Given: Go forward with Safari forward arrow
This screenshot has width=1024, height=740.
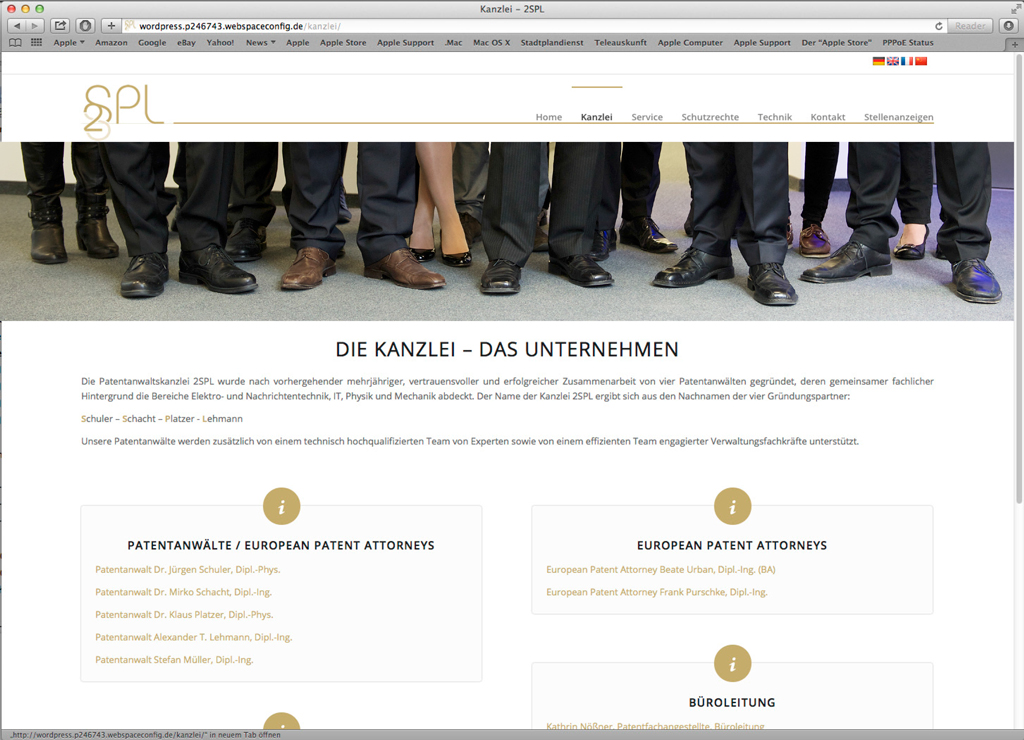Looking at the screenshot, I should [x=35, y=25].
